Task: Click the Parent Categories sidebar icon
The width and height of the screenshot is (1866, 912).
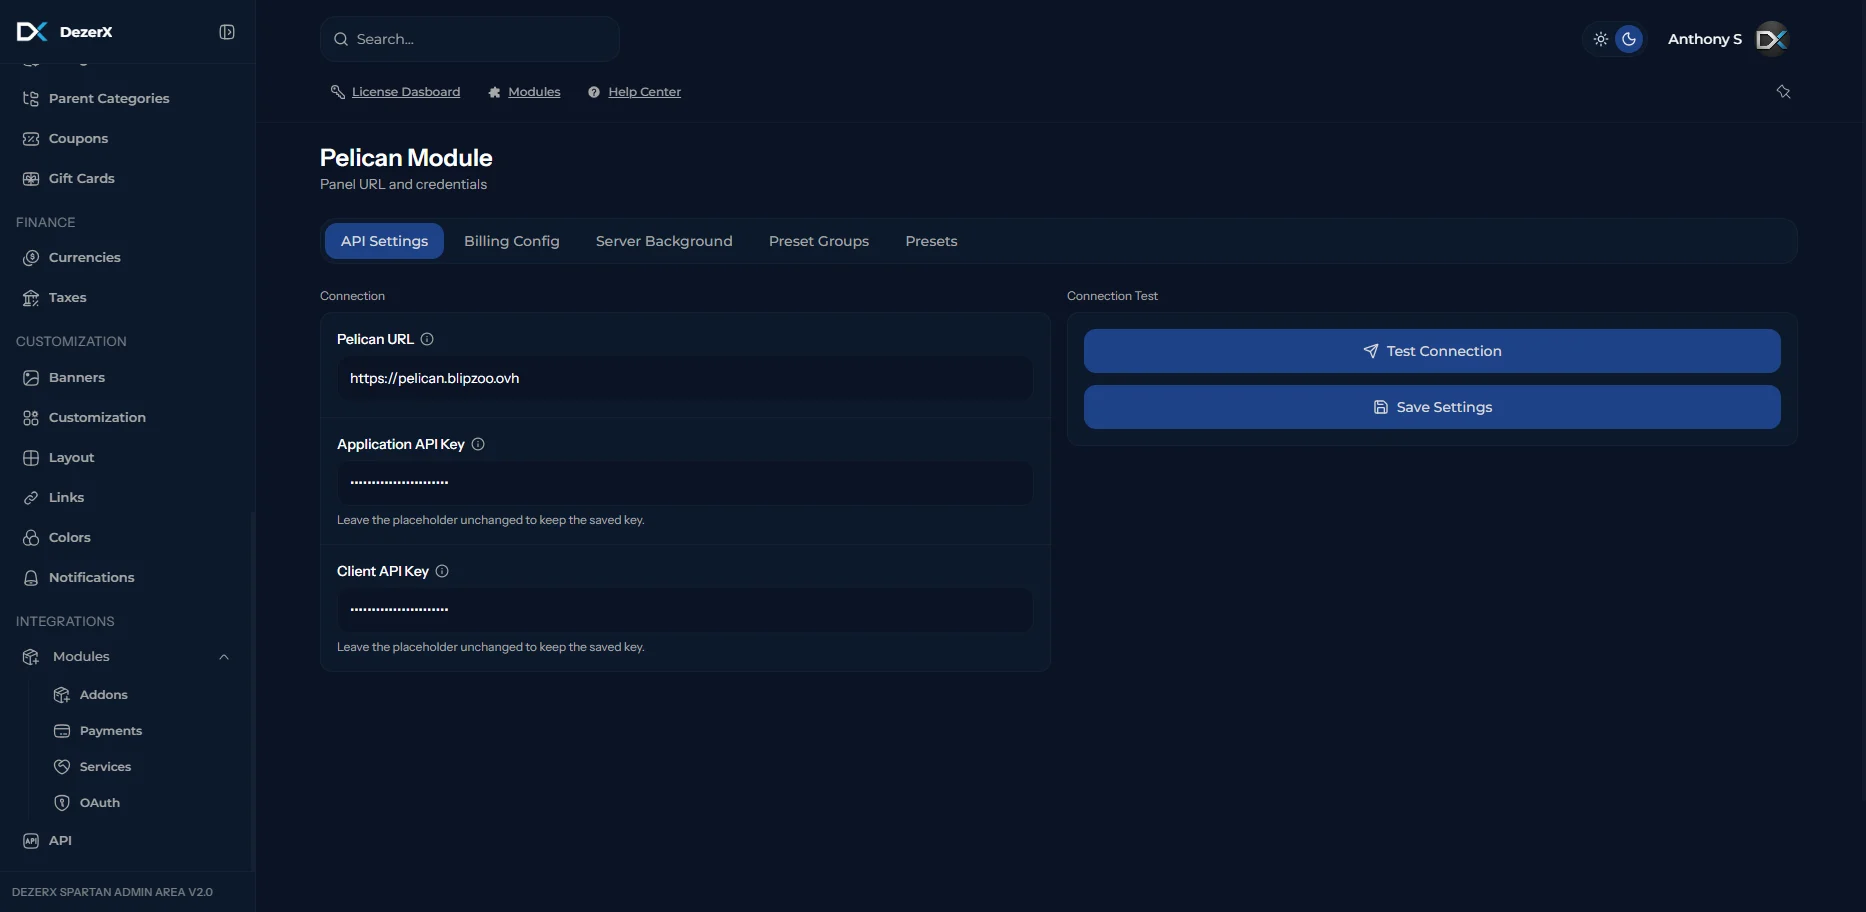Action: [31, 98]
